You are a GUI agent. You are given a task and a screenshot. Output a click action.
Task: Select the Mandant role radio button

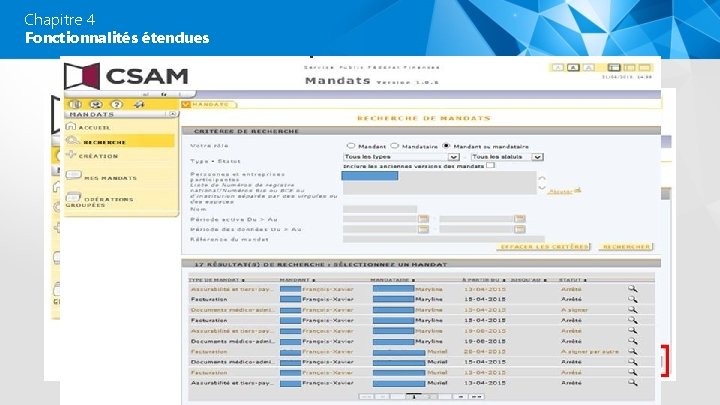pos(351,146)
